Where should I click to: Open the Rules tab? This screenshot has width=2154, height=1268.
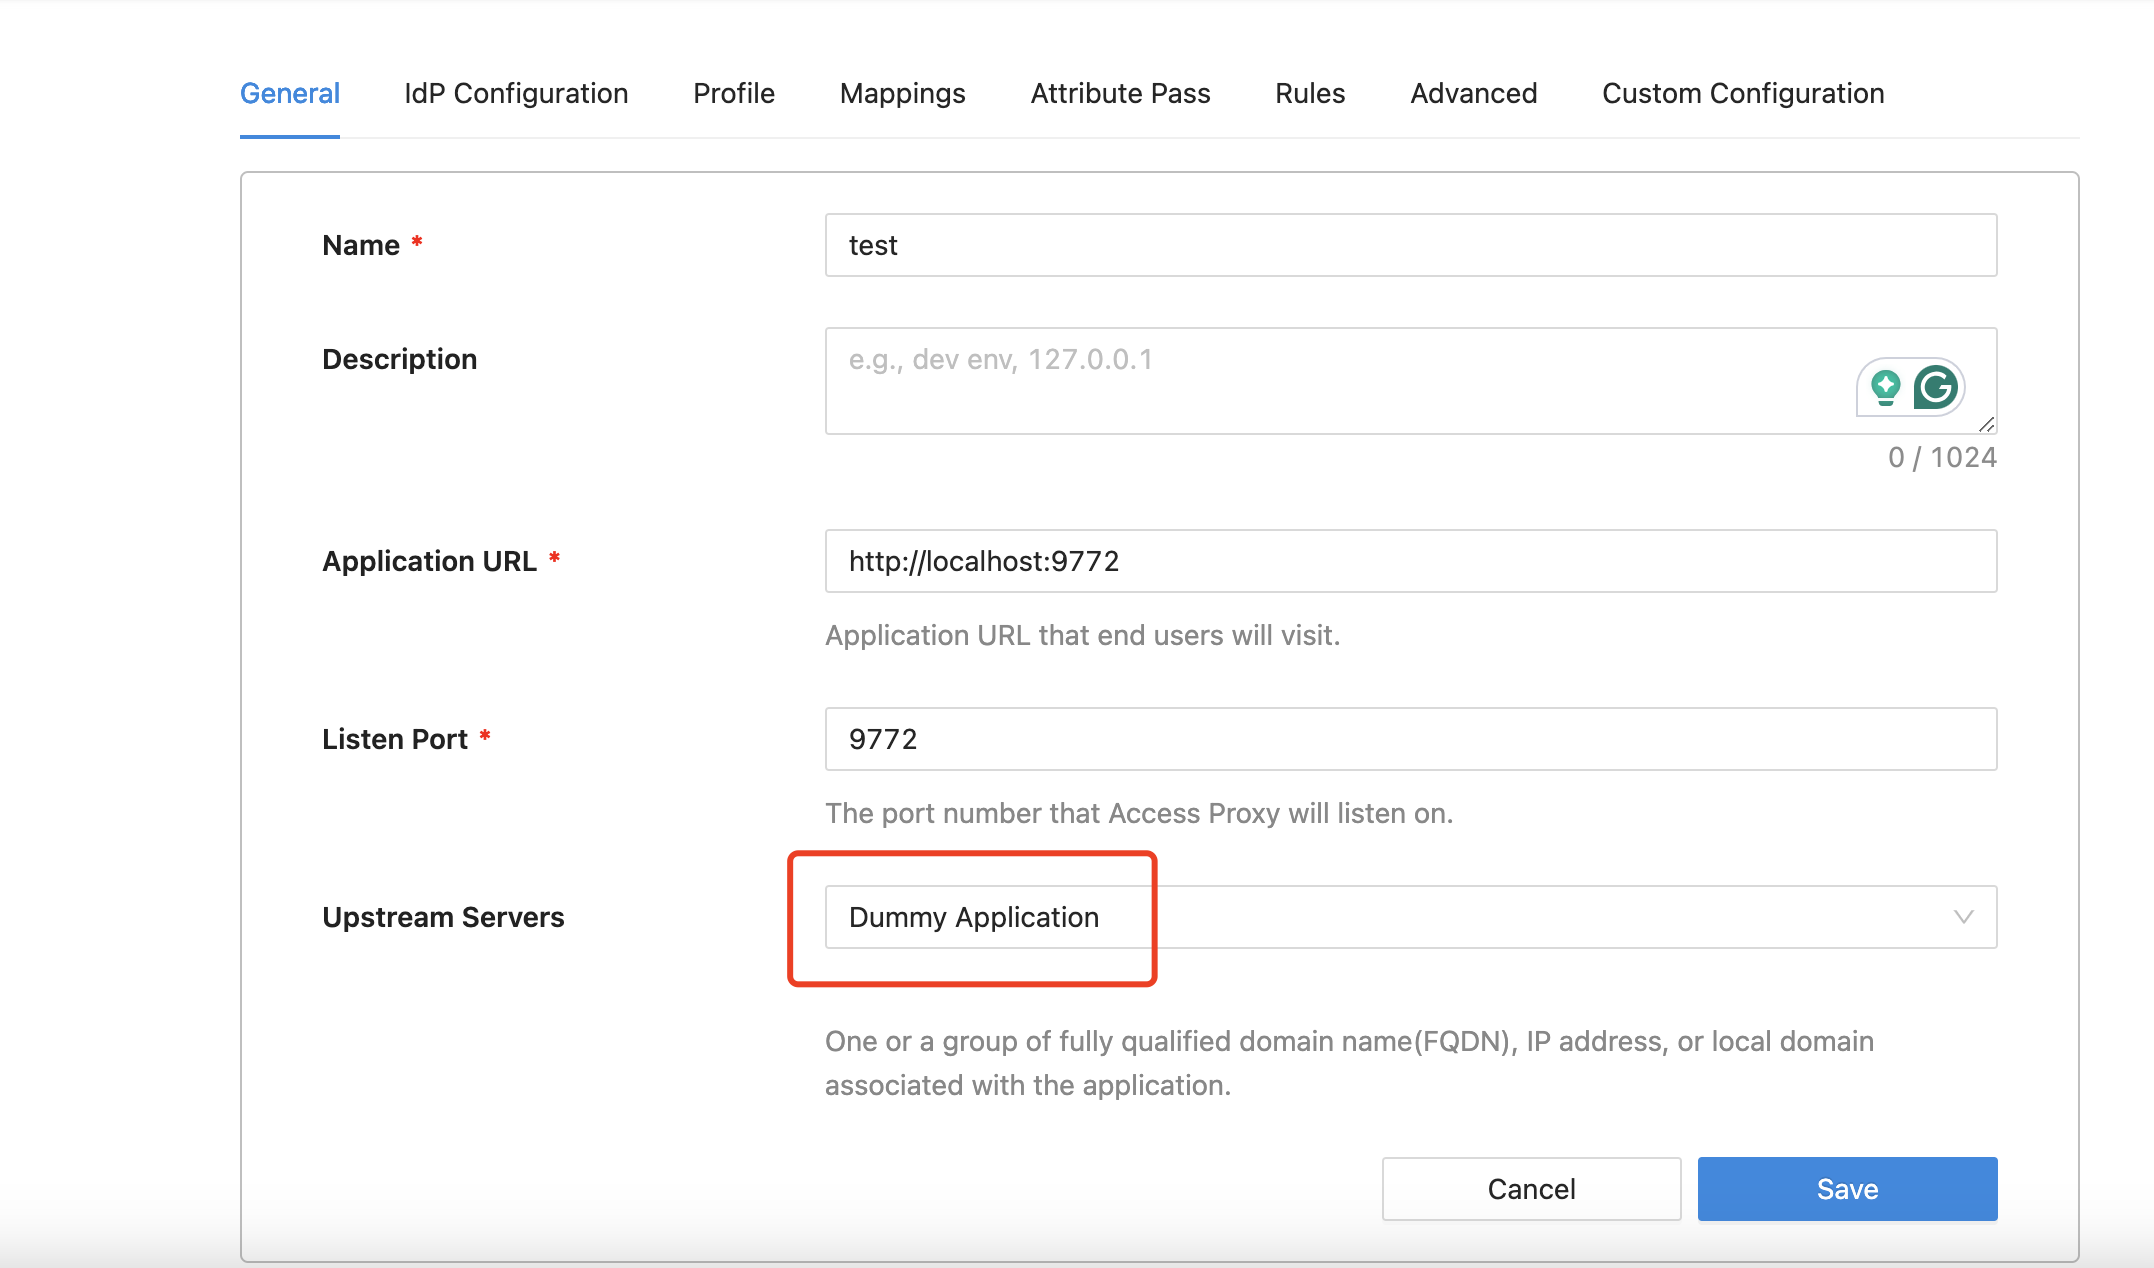click(x=1310, y=93)
